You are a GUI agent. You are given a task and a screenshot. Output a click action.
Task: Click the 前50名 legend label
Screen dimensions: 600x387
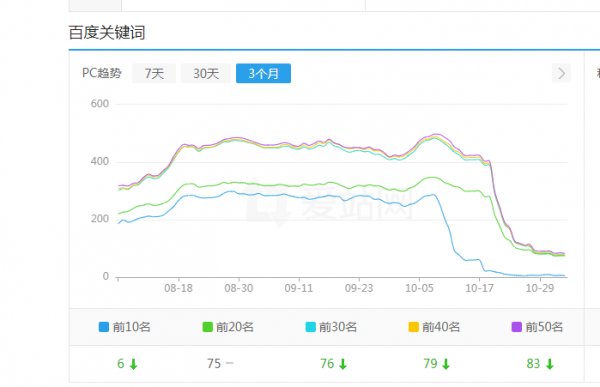544,327
